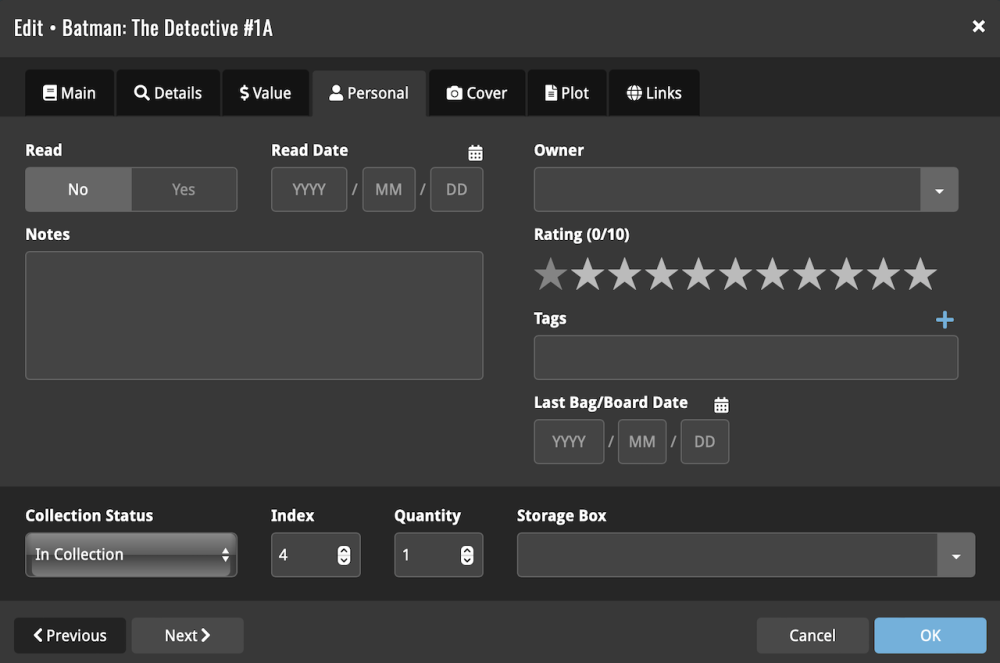Open the Storage Box dropdown arrow
The width and height of the screenshot is (1000, 663).
click(x=956, y=555)
